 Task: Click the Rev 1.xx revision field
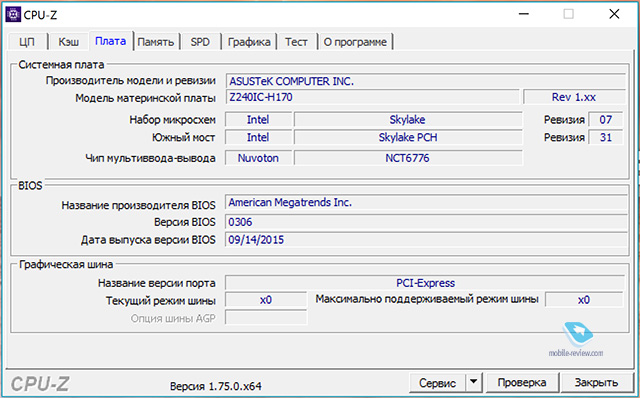coord(574,97)
